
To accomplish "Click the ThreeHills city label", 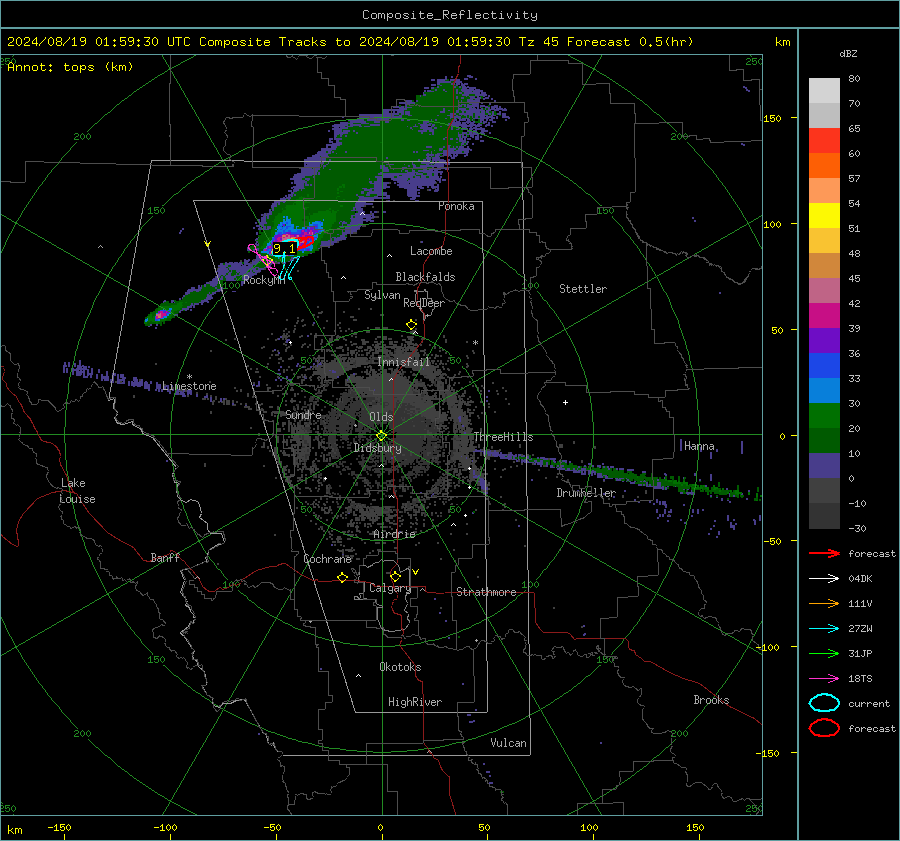I will (503, 437).
